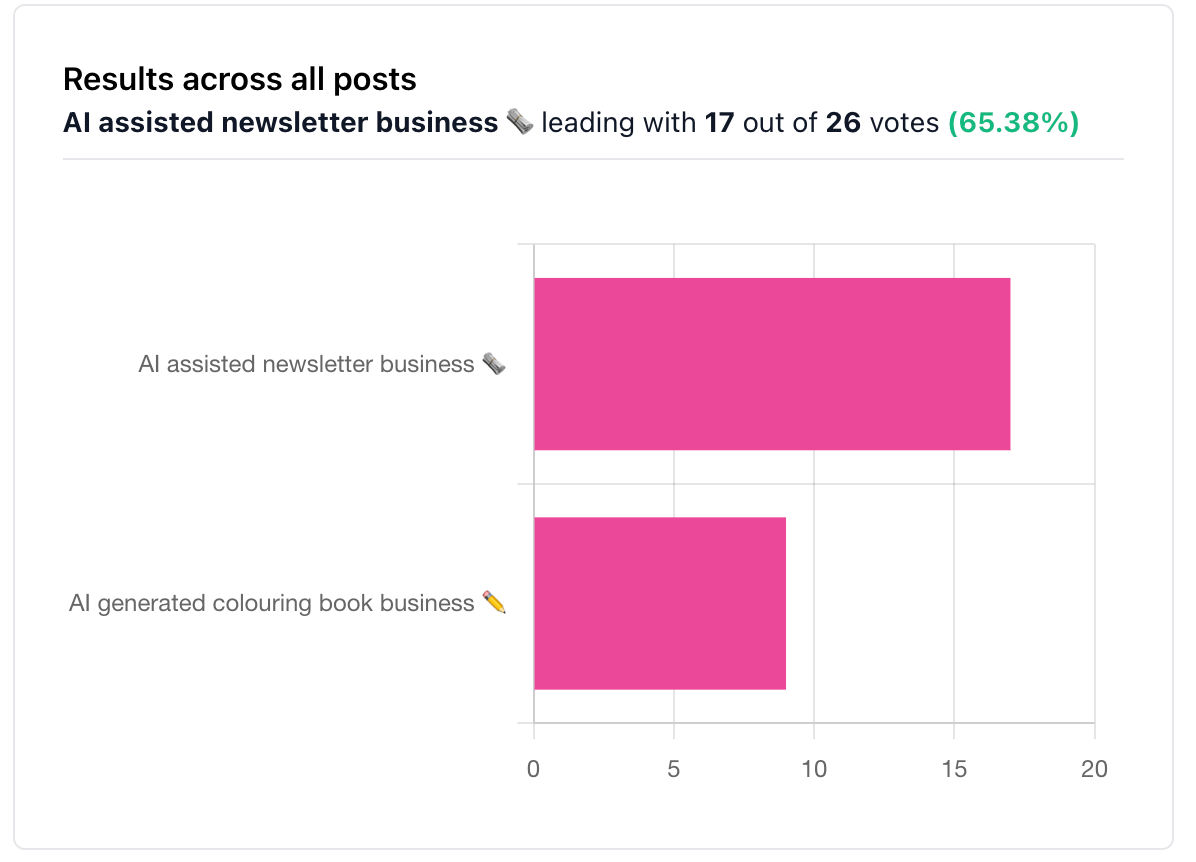Click the "Results across all posts" title
Viewport: 1196px width, 862px height.
pos(240,79)
